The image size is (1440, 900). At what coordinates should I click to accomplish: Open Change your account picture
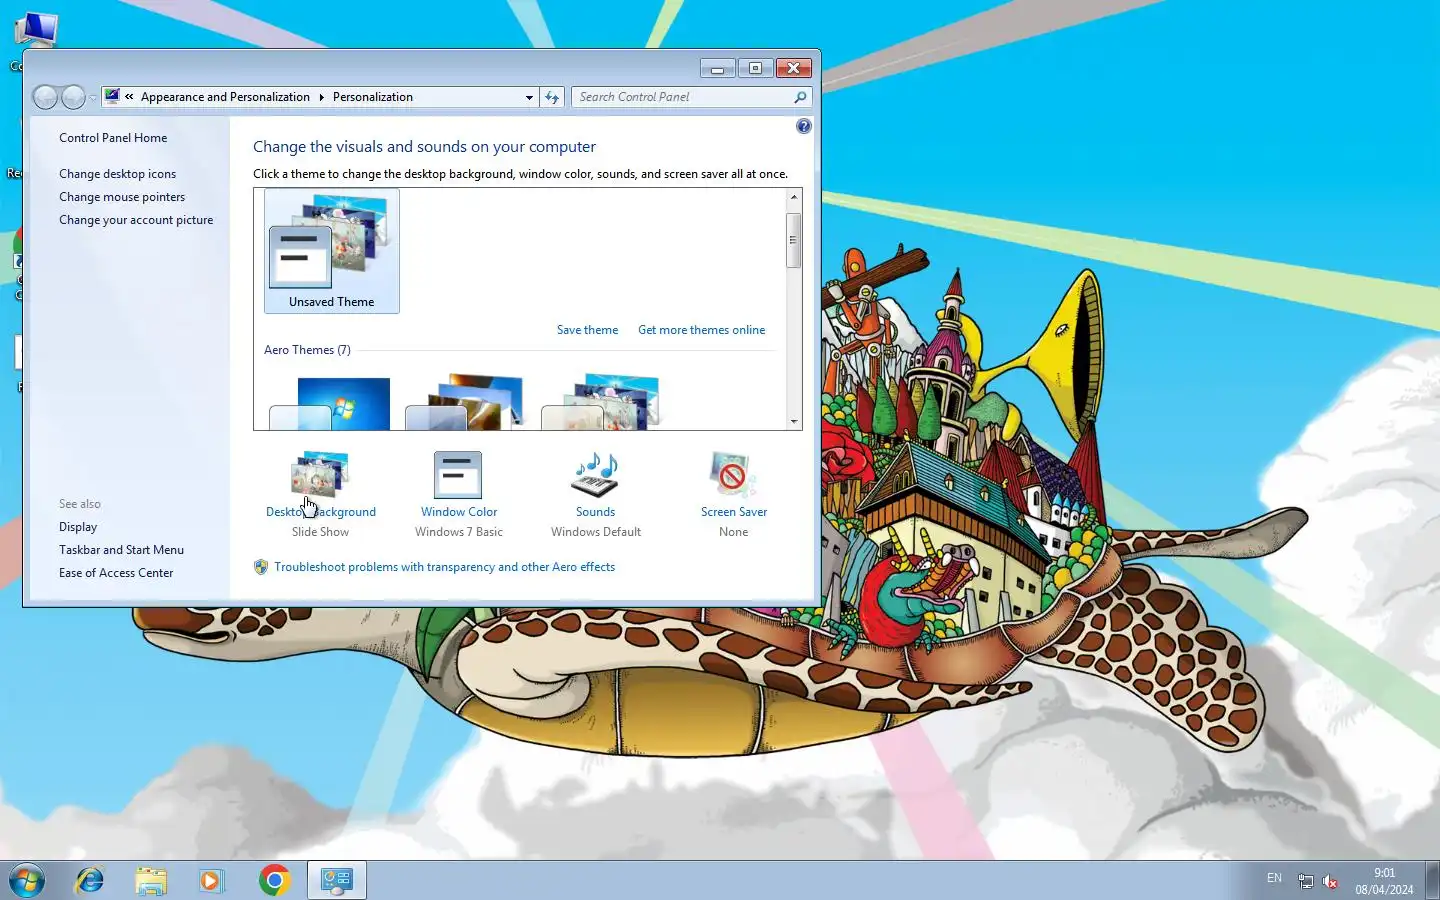136,220
